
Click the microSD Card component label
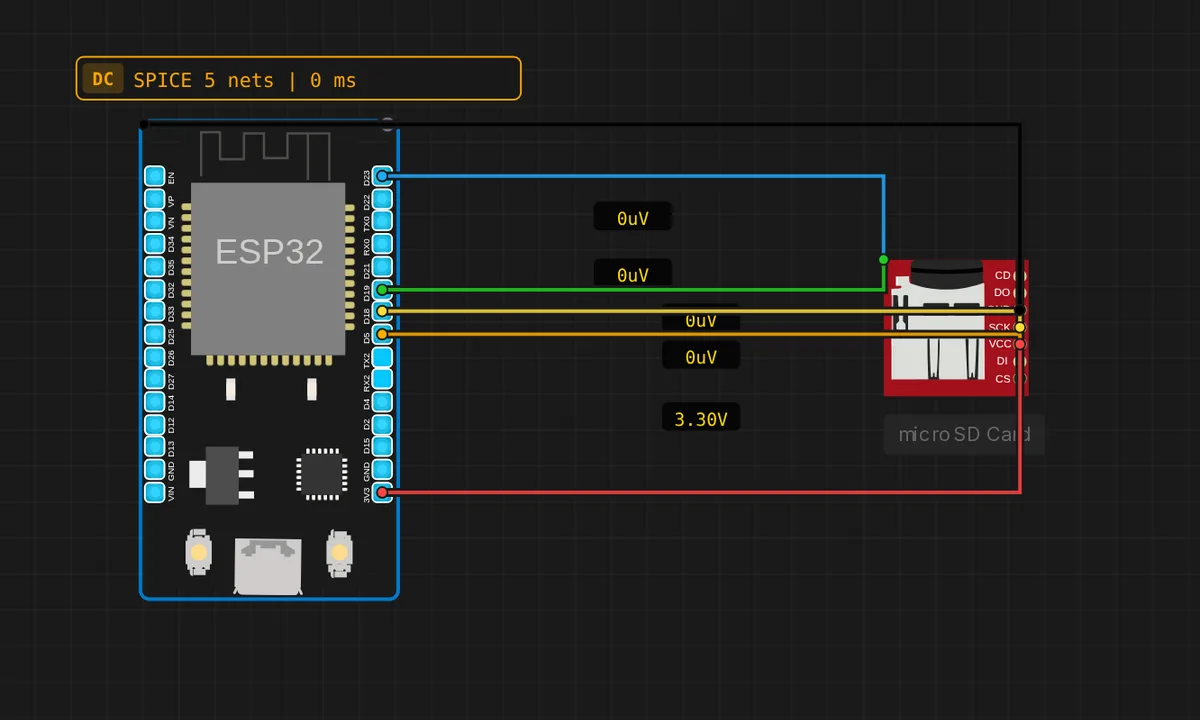[964, 435]
